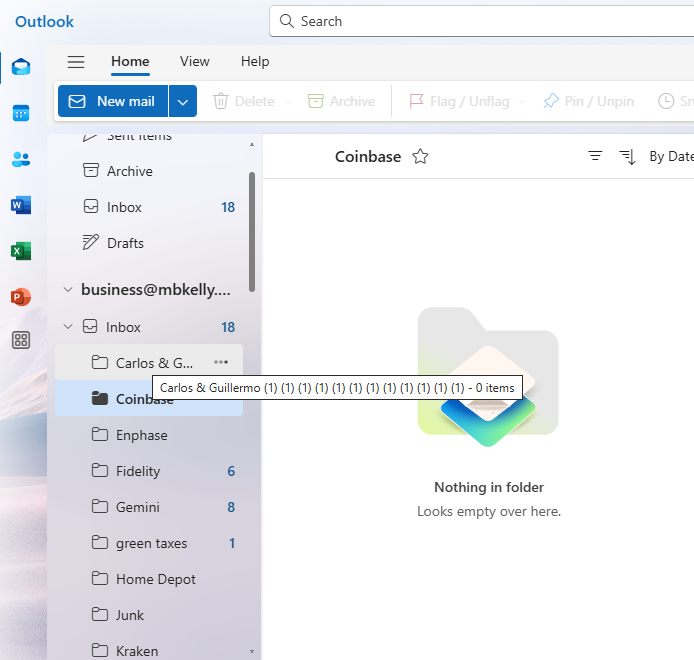Open the Drafts folder
694x660 pixels.
pos(149,243)
